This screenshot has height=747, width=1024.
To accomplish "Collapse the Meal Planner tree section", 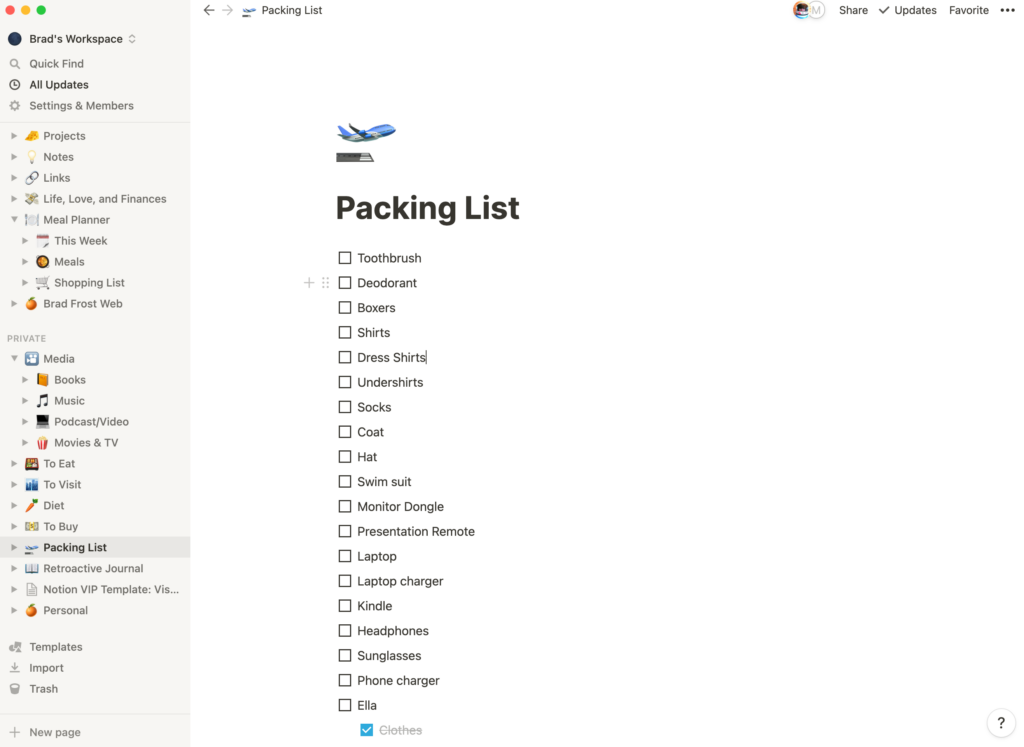I will pyautogui.click(x=14, y=220).
